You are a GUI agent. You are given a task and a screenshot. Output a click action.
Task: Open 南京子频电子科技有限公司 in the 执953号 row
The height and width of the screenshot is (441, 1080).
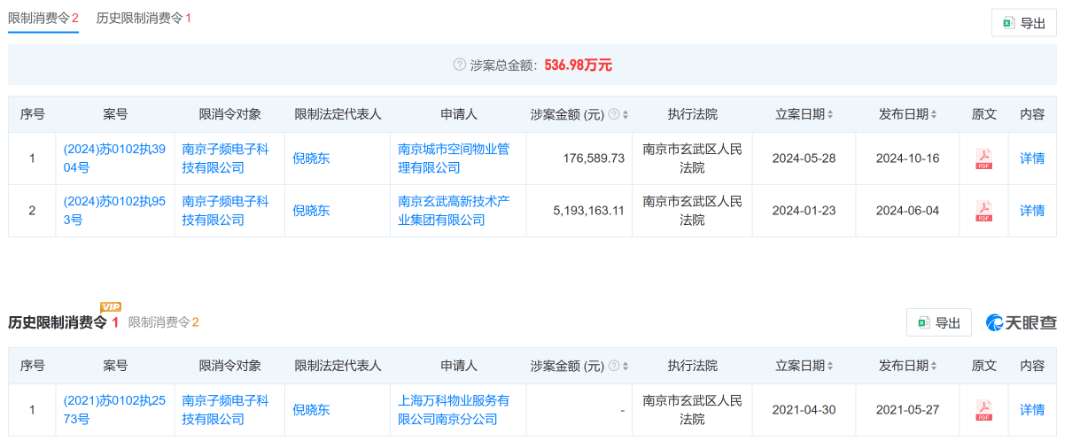coord(225,211)
